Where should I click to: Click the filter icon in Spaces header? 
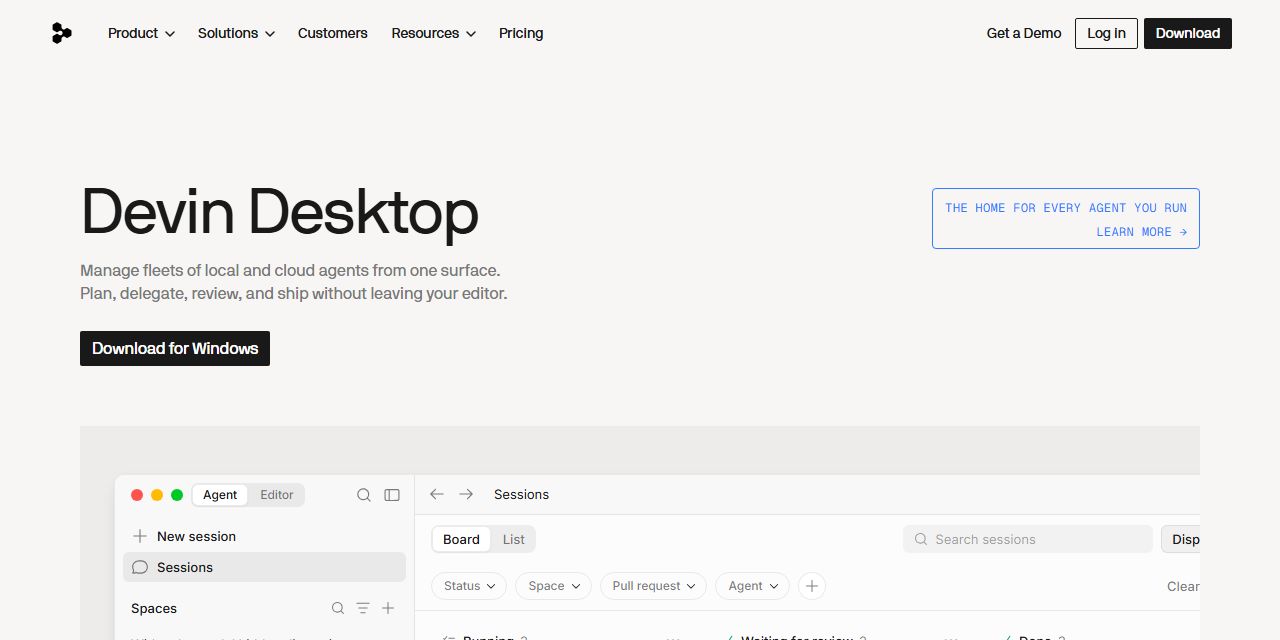363,608
